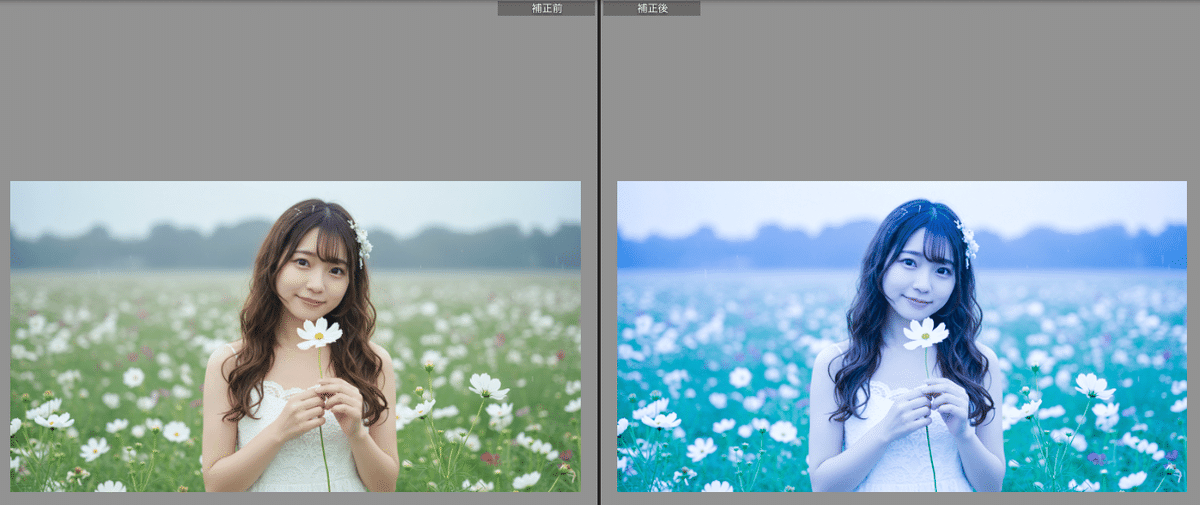The image size is (1200, 505).
Task: Click the hair ornament in the after photo
Action: [968, 240]
